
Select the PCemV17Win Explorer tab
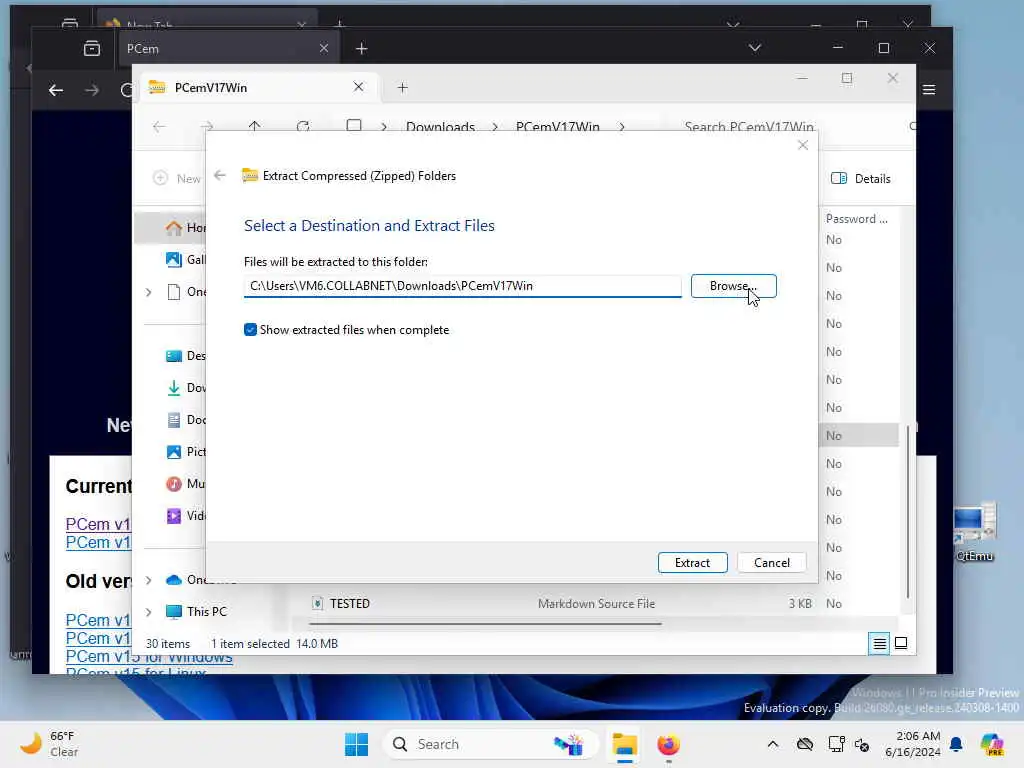pyautogui.click(x=258, y=88)
